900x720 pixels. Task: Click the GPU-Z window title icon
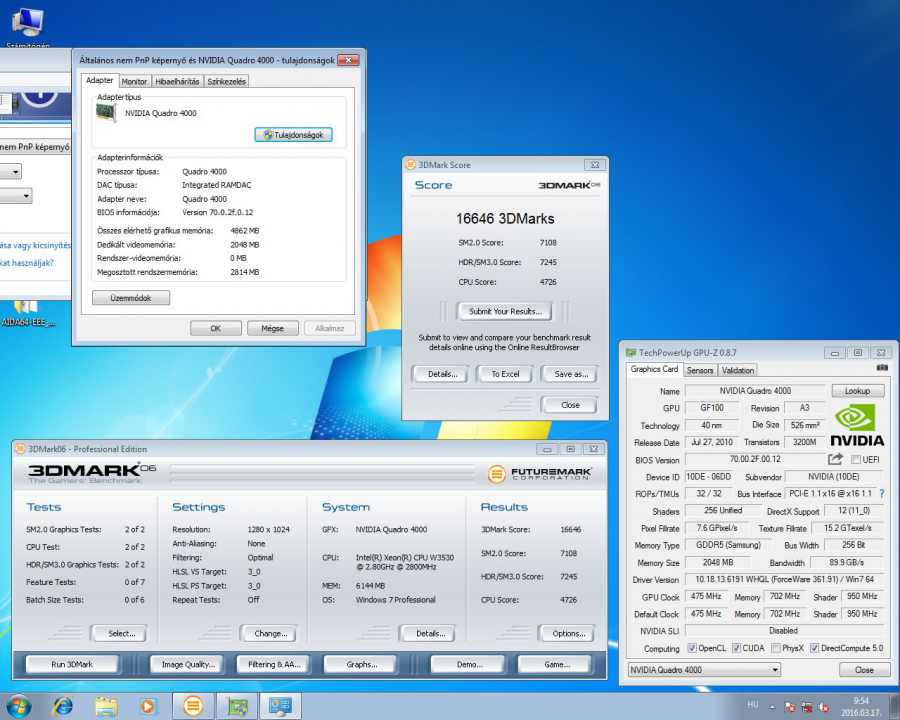point(631,353)
